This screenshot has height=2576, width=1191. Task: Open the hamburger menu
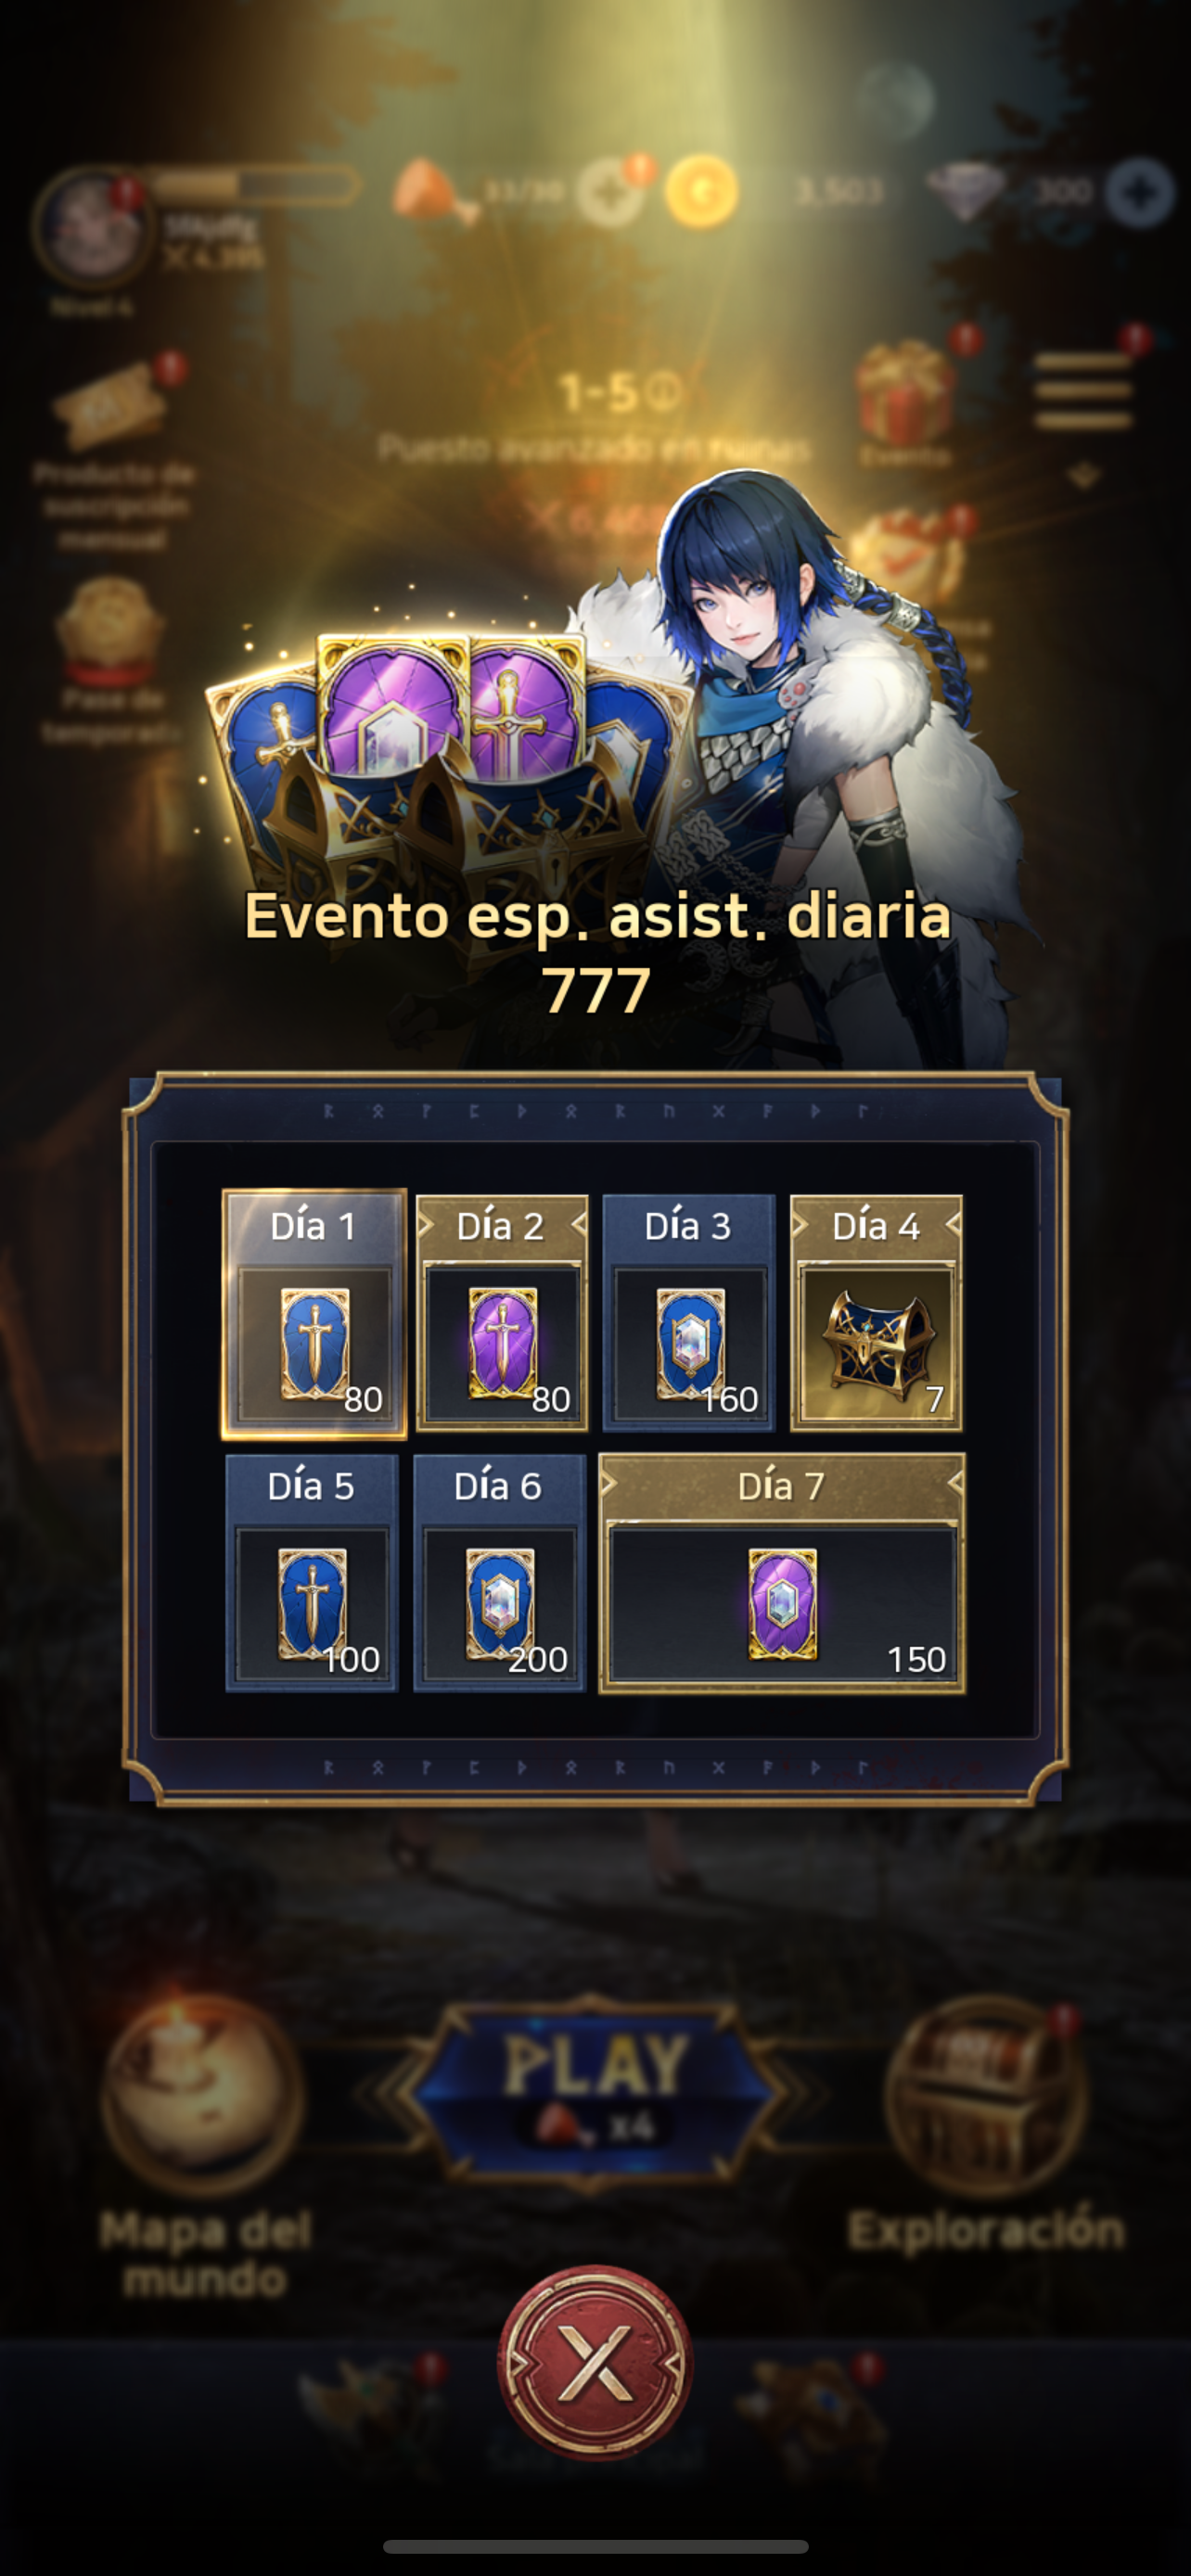1083,390
